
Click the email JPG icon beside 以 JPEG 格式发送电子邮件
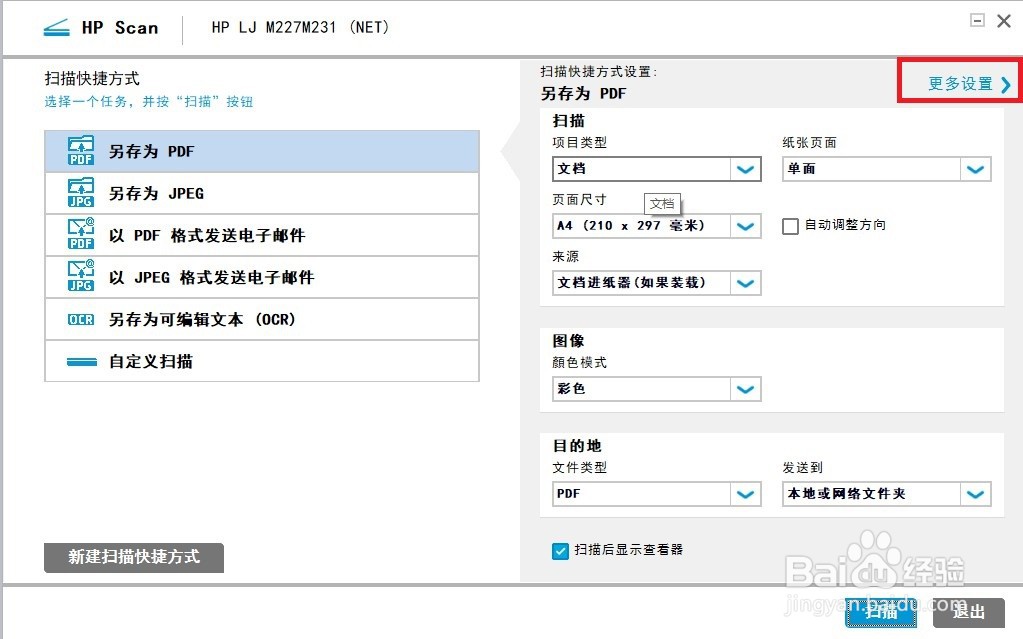[x=81, y=276]
